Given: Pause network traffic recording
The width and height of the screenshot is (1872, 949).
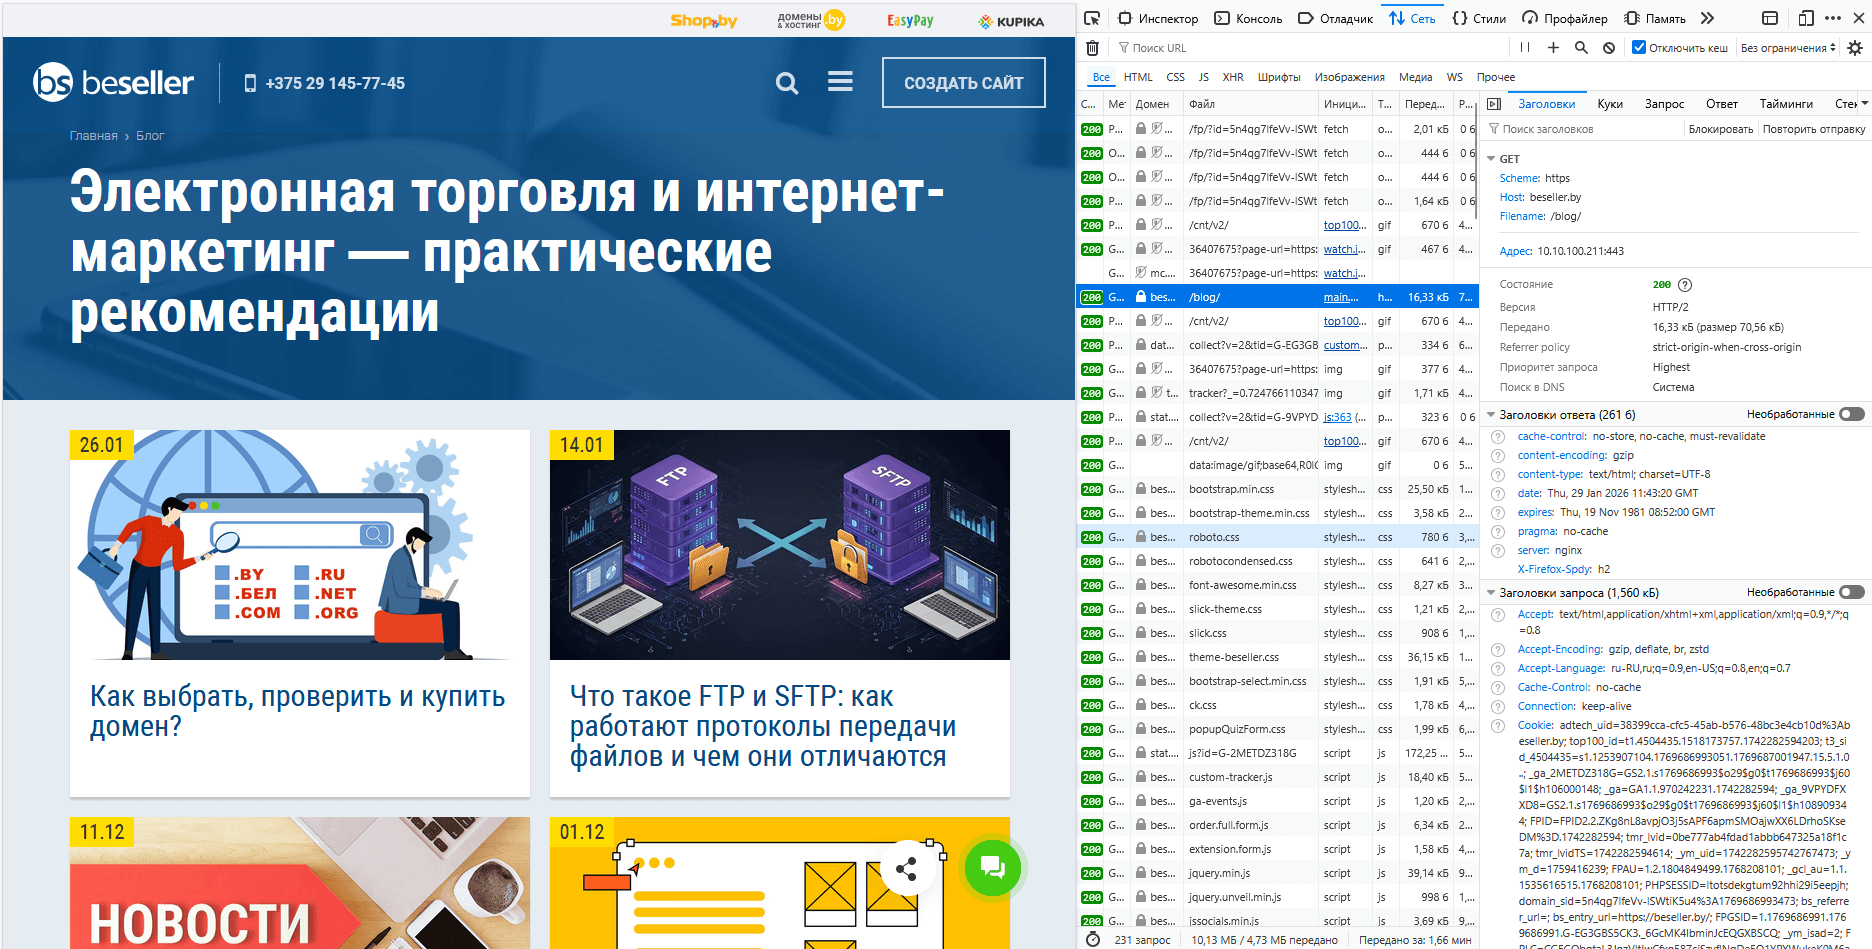Looking at the screenshot, I should coord(1525,47).
